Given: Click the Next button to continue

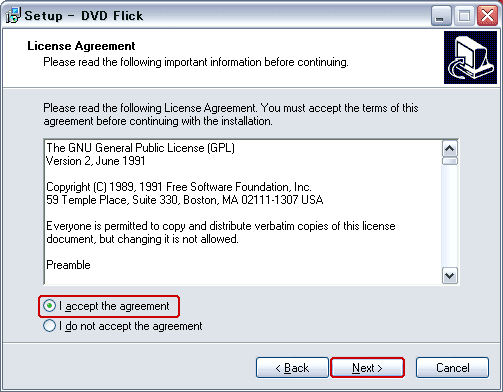Looking at the screenshot, I should coord(367,368).
